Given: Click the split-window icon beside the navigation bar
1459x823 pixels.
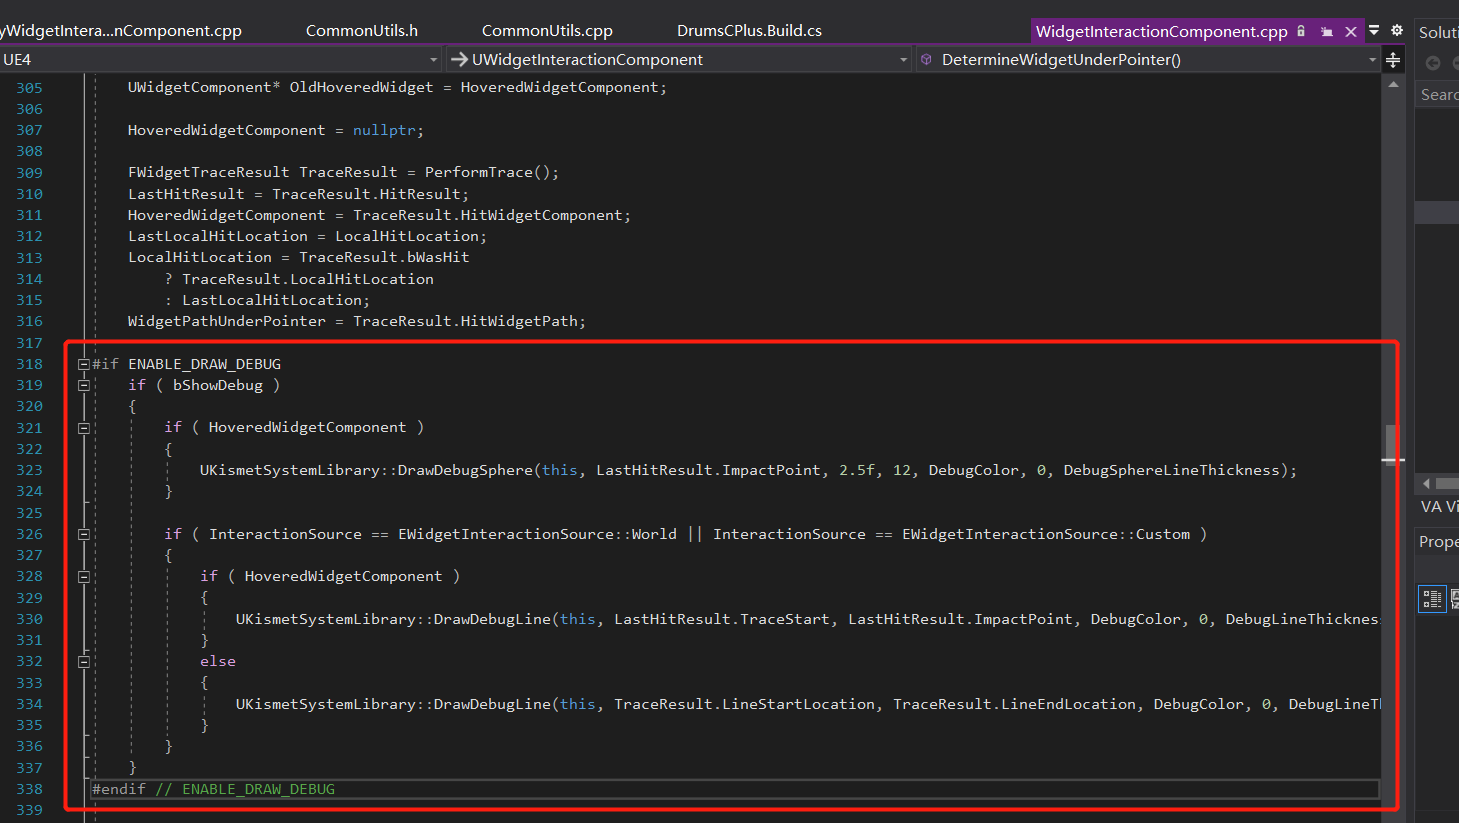Looking at the screenshot, I should point(1393,60).
